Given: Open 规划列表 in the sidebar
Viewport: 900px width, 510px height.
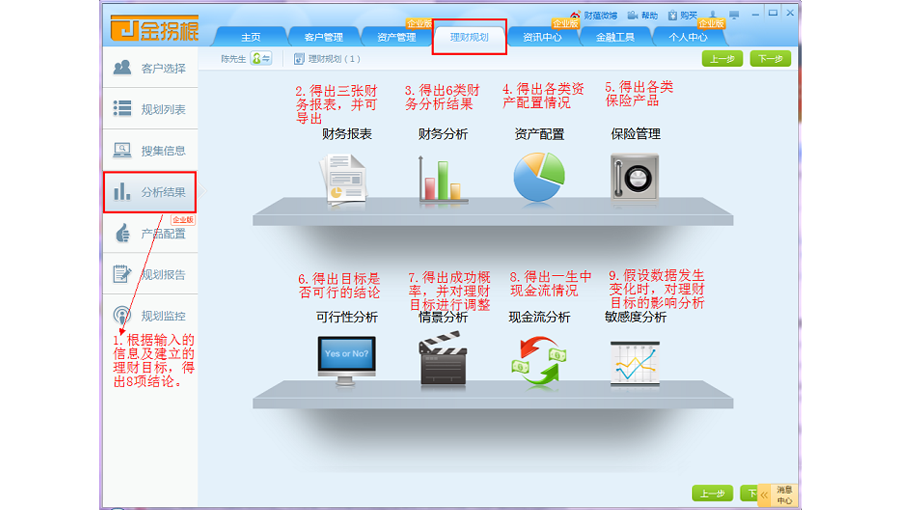Looking at the screenshot, I should 150,109.
